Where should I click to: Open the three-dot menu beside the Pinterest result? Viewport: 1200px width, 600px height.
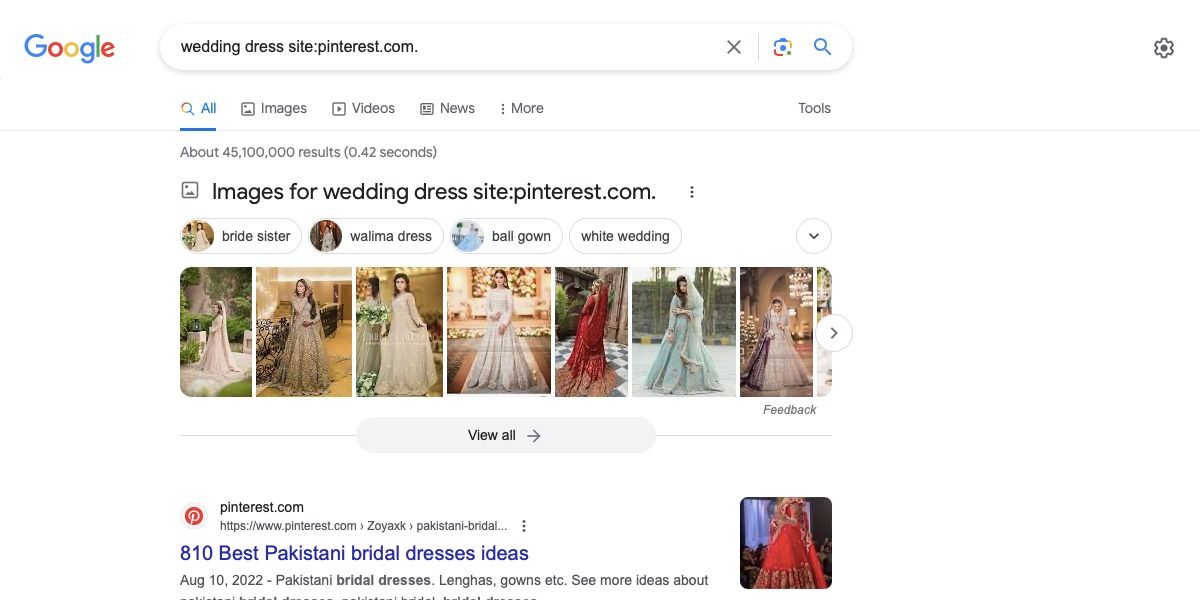coord(523,525)
